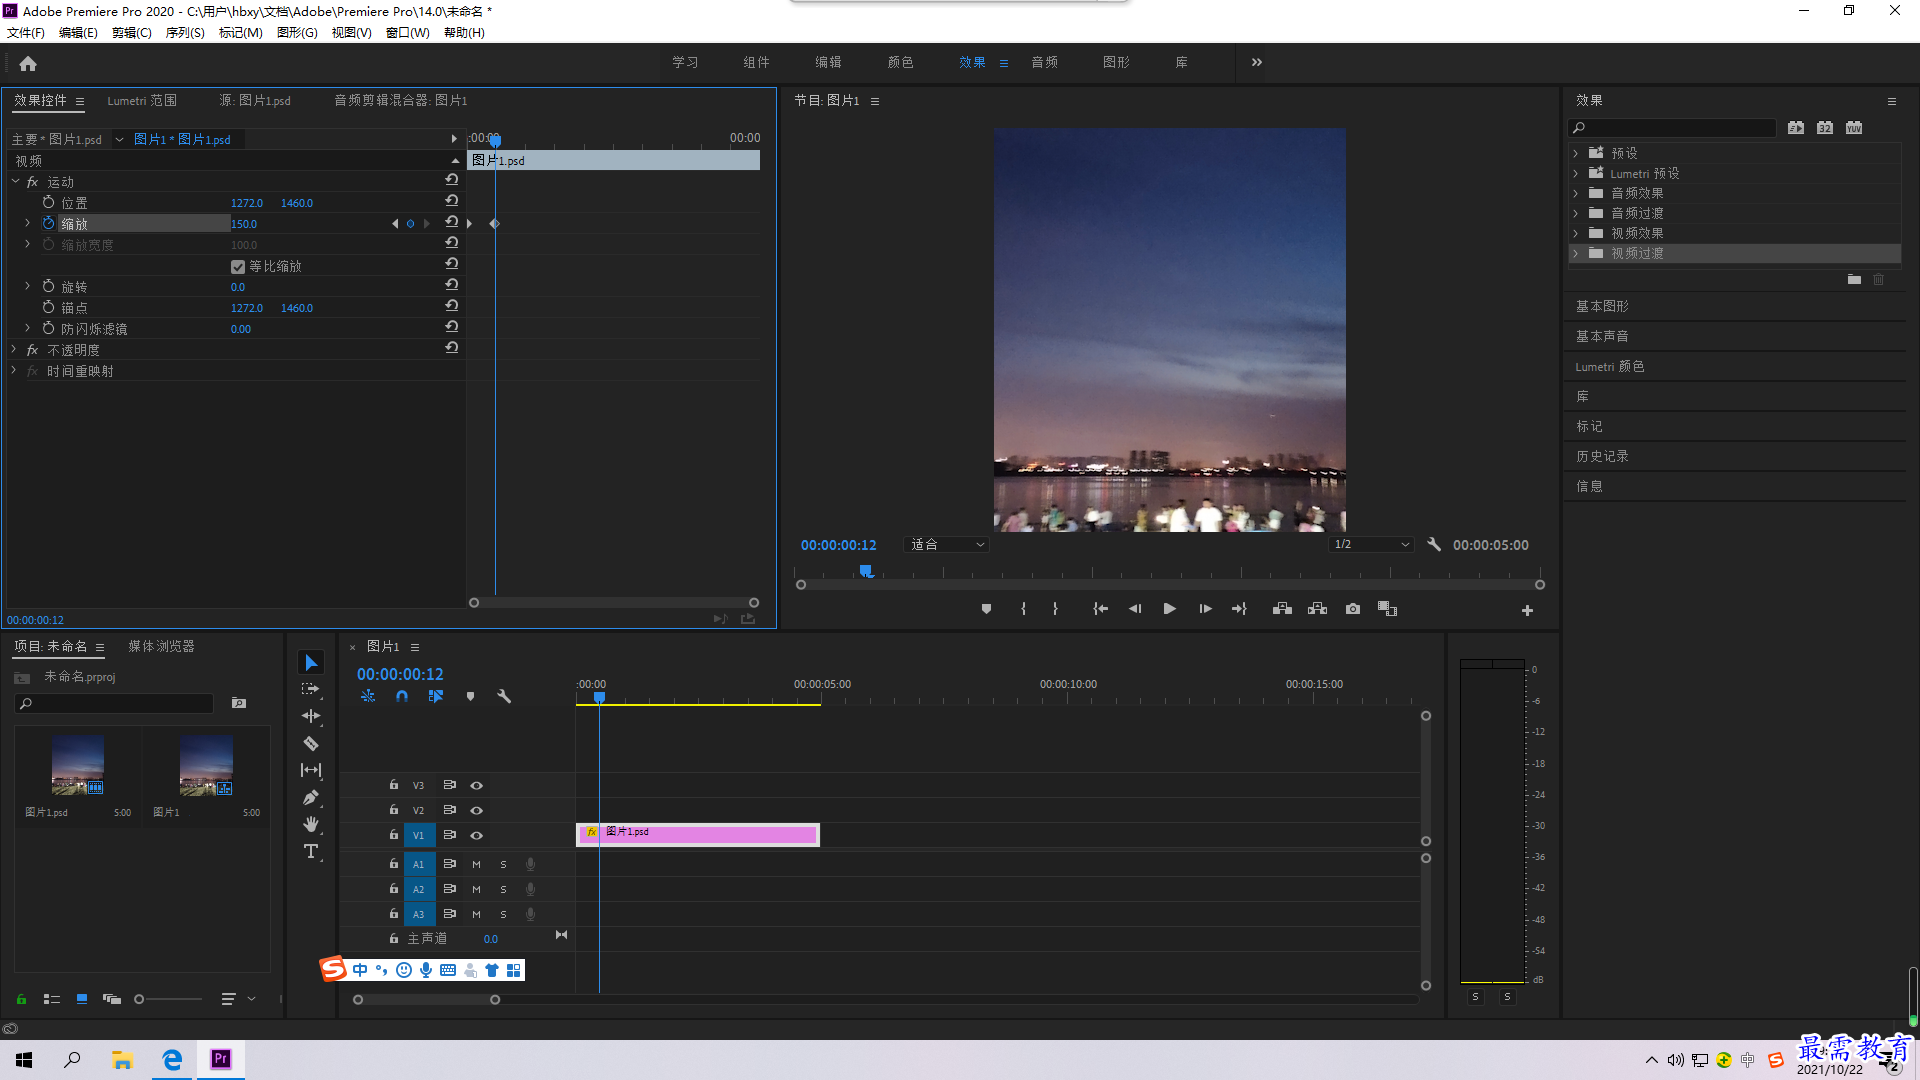
Task: Expand the audio effects folder
Action: [1575, 193]
